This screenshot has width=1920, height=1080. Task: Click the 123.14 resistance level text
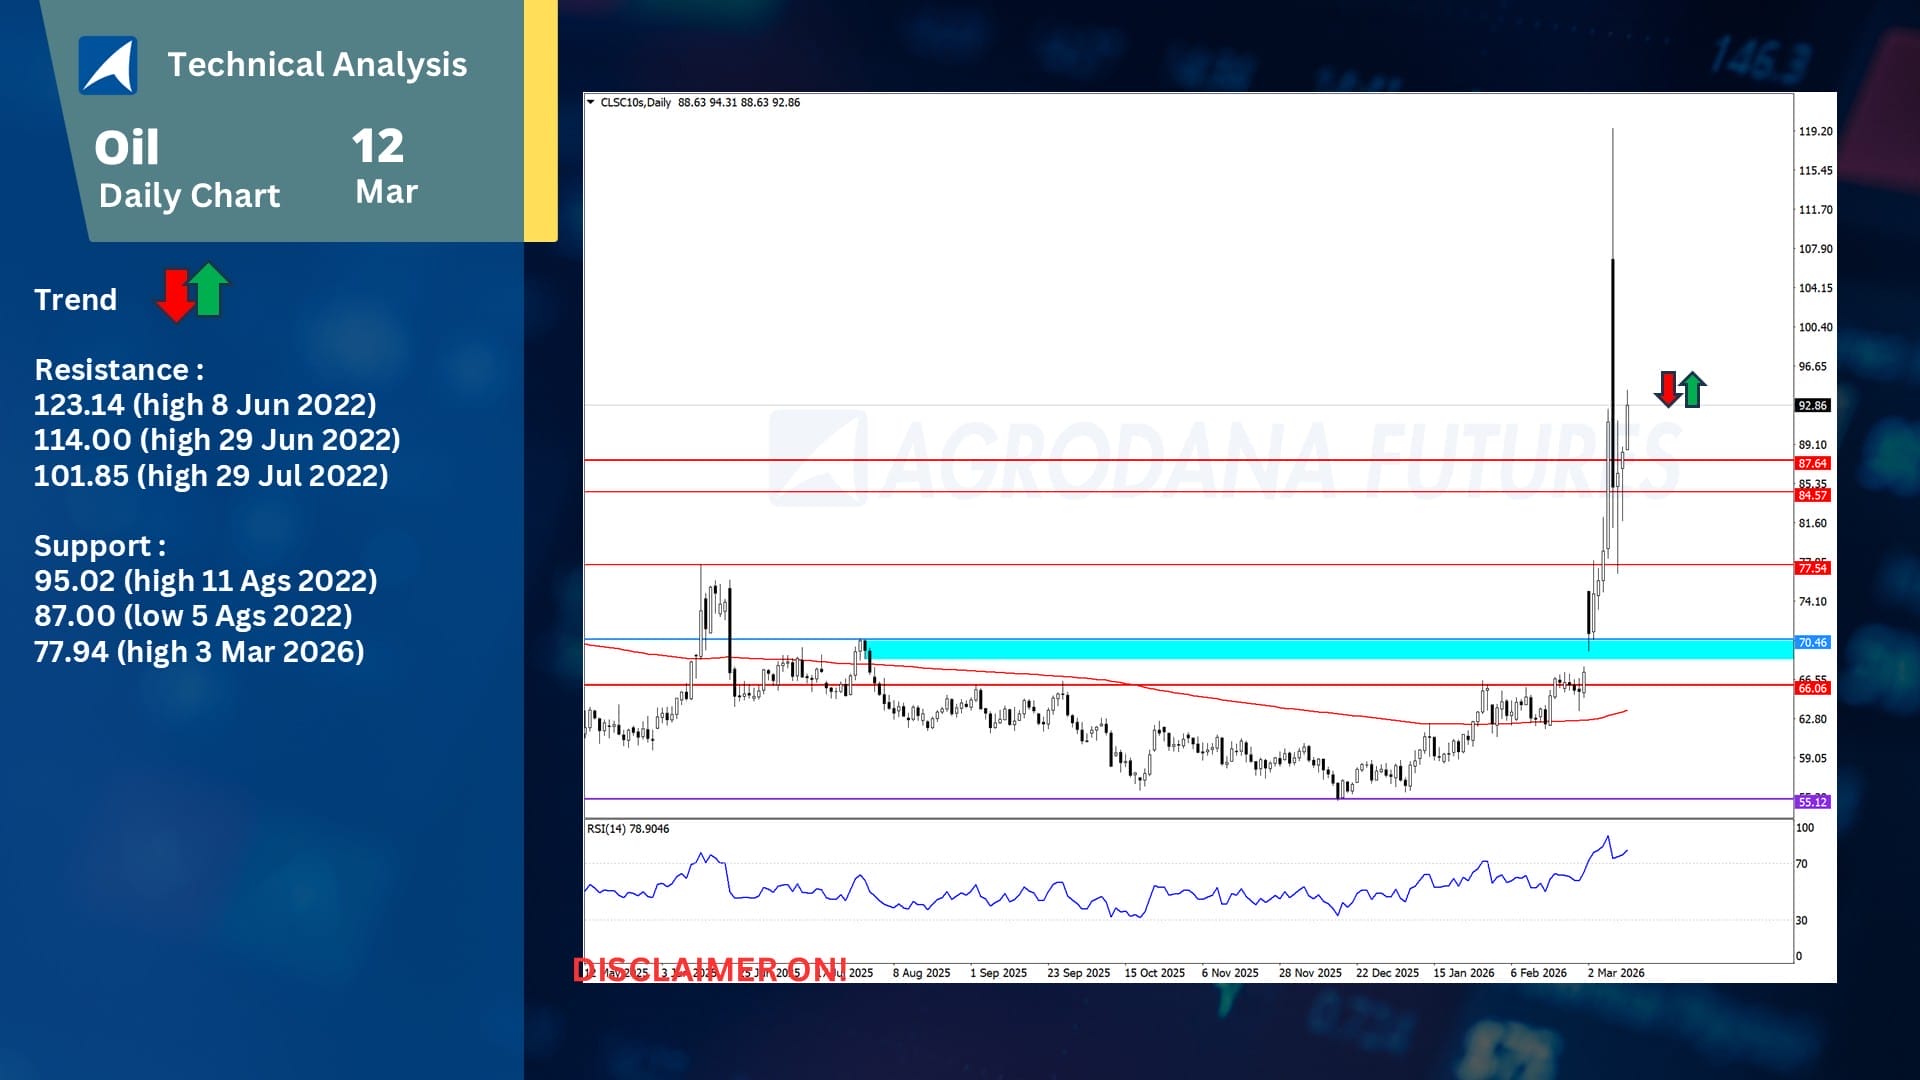click(205, 404)
